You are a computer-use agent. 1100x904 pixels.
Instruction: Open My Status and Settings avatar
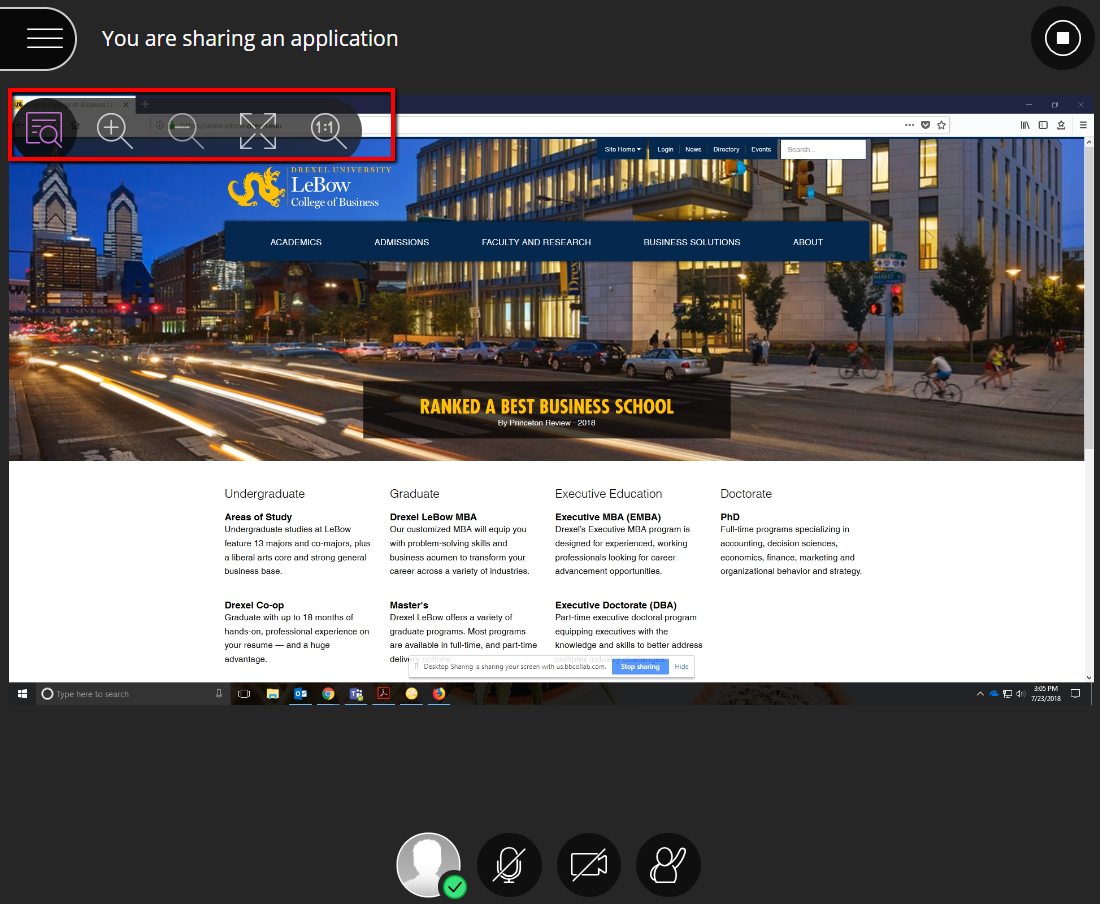click(x=429, y=865)
